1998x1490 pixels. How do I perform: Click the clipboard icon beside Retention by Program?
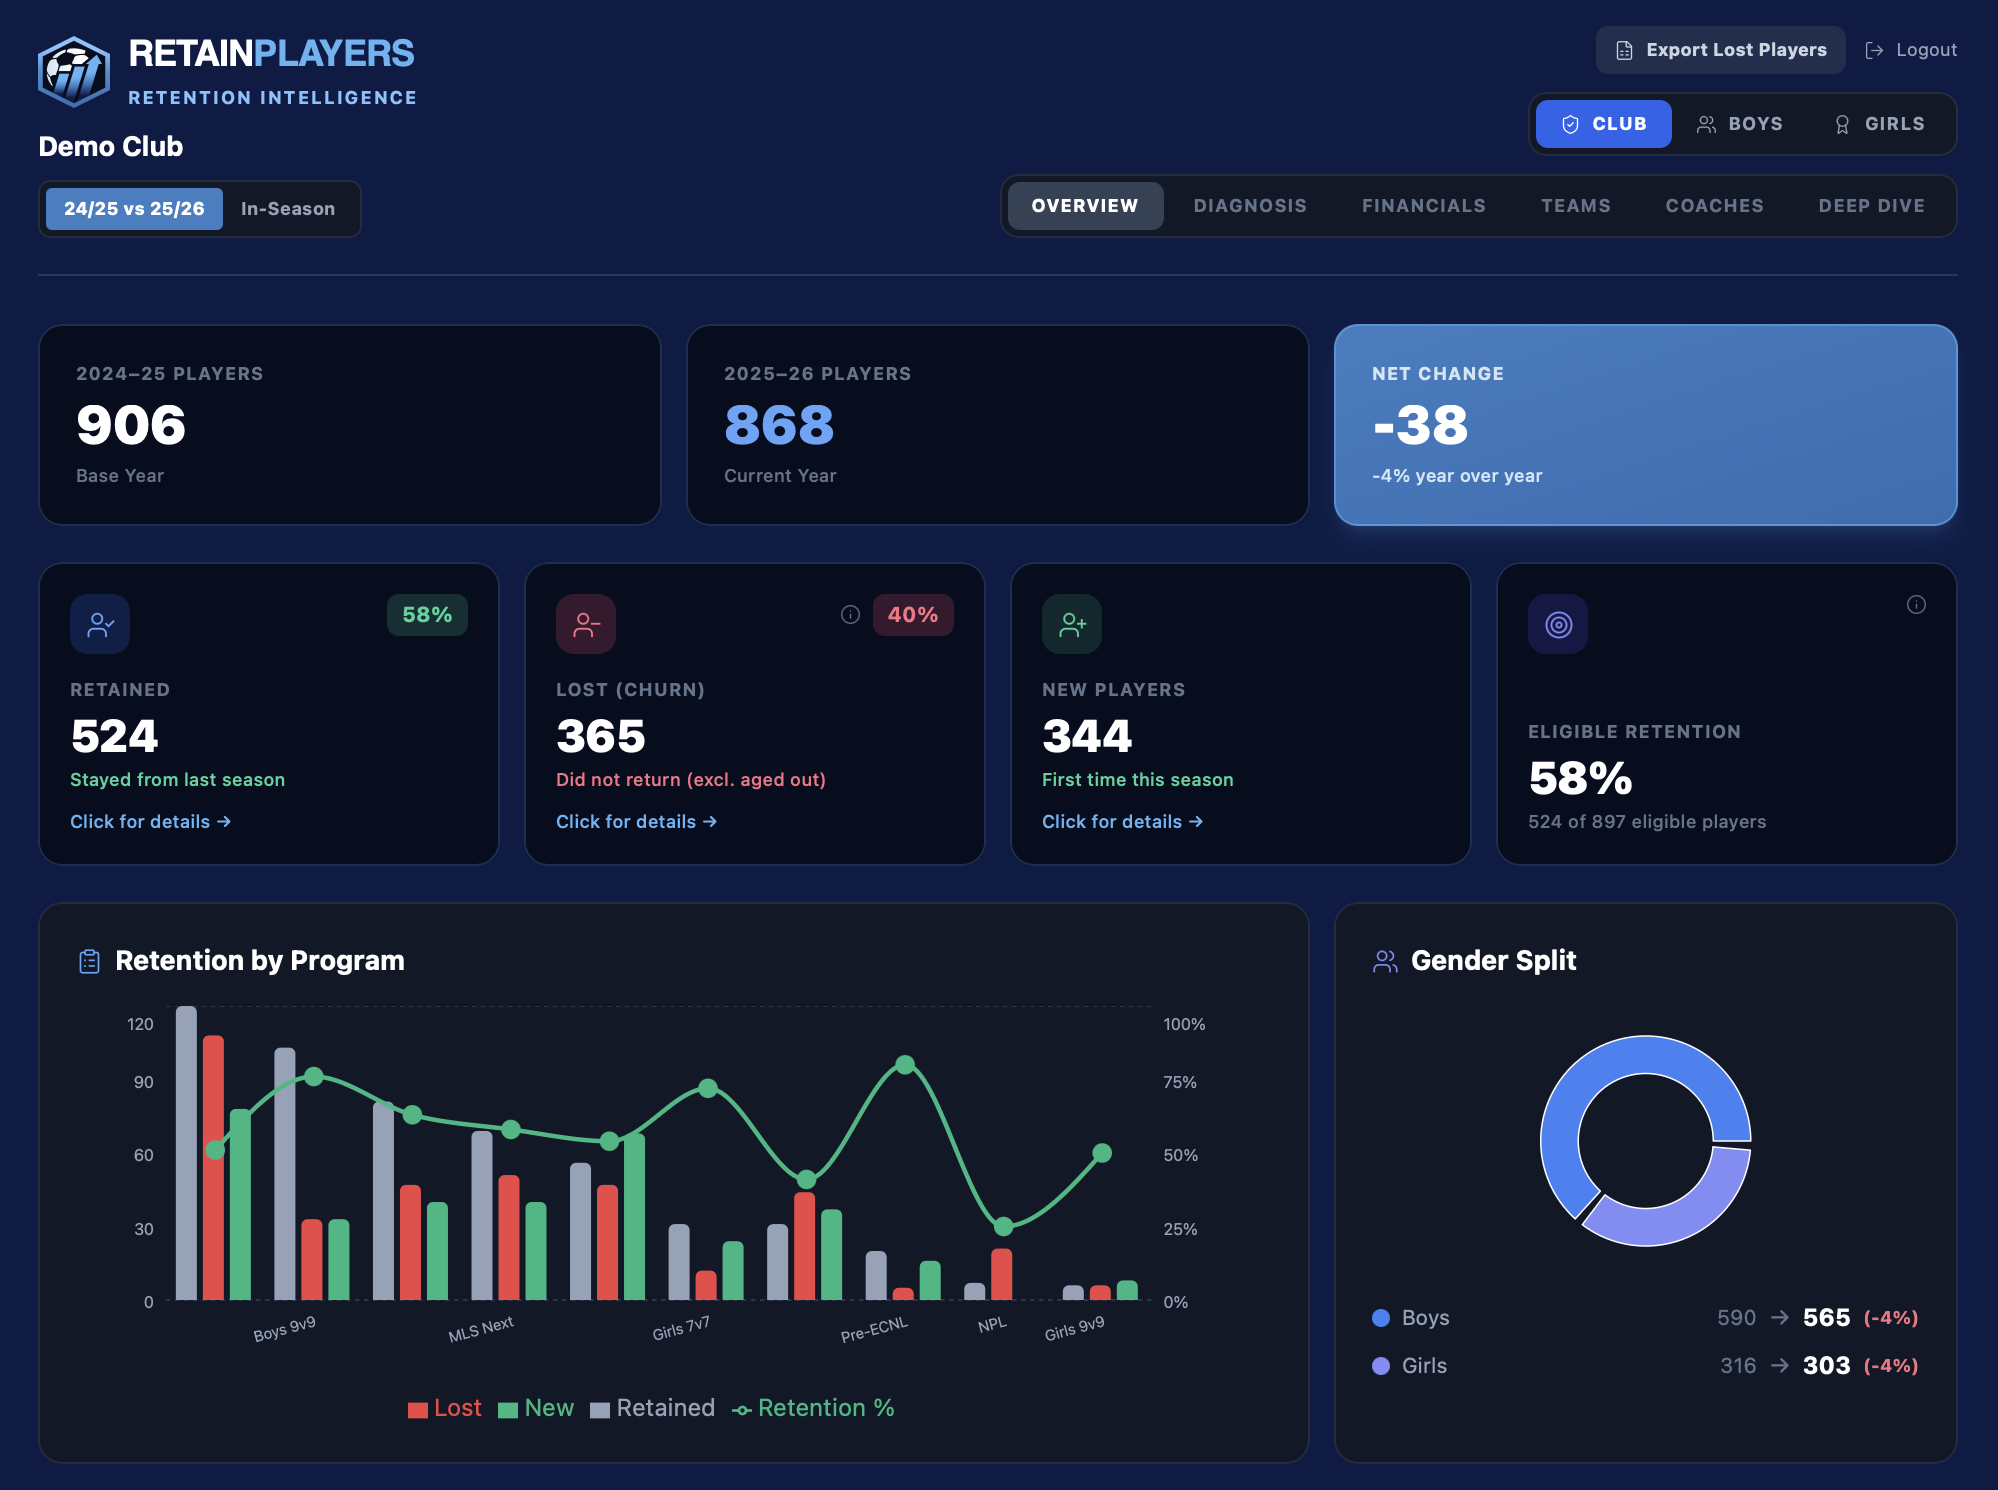(x=89, y=961)
